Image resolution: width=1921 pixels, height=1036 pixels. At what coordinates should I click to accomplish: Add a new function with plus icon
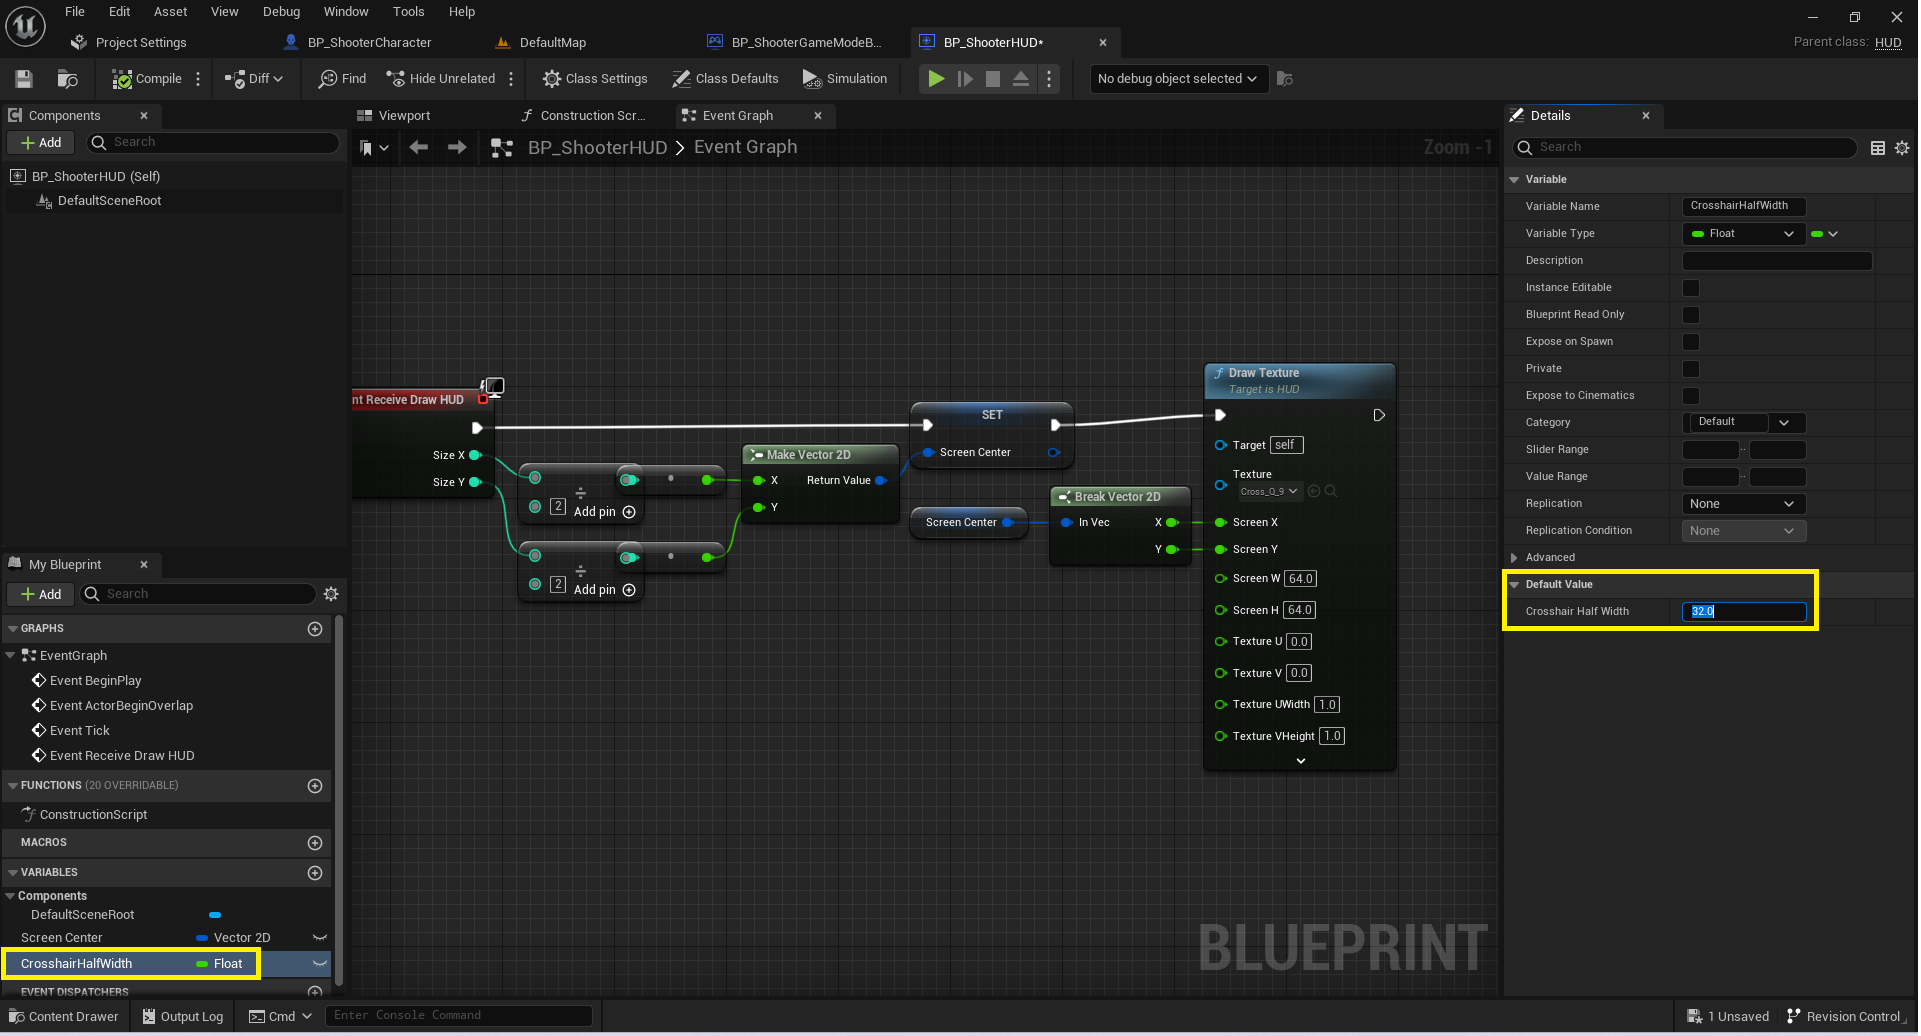click(x=315, y=786)
